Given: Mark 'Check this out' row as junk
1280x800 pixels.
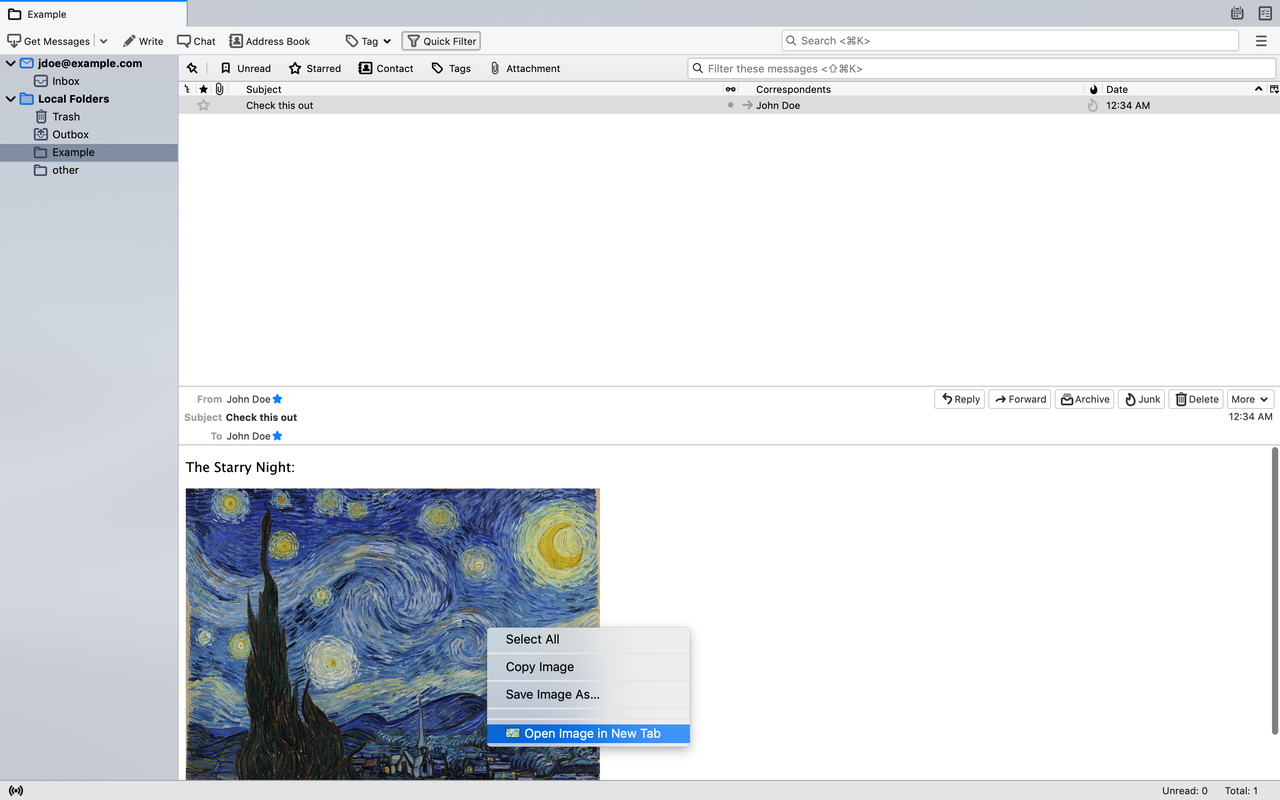Looking at the screenshot, I should (x=1093, y=105).
